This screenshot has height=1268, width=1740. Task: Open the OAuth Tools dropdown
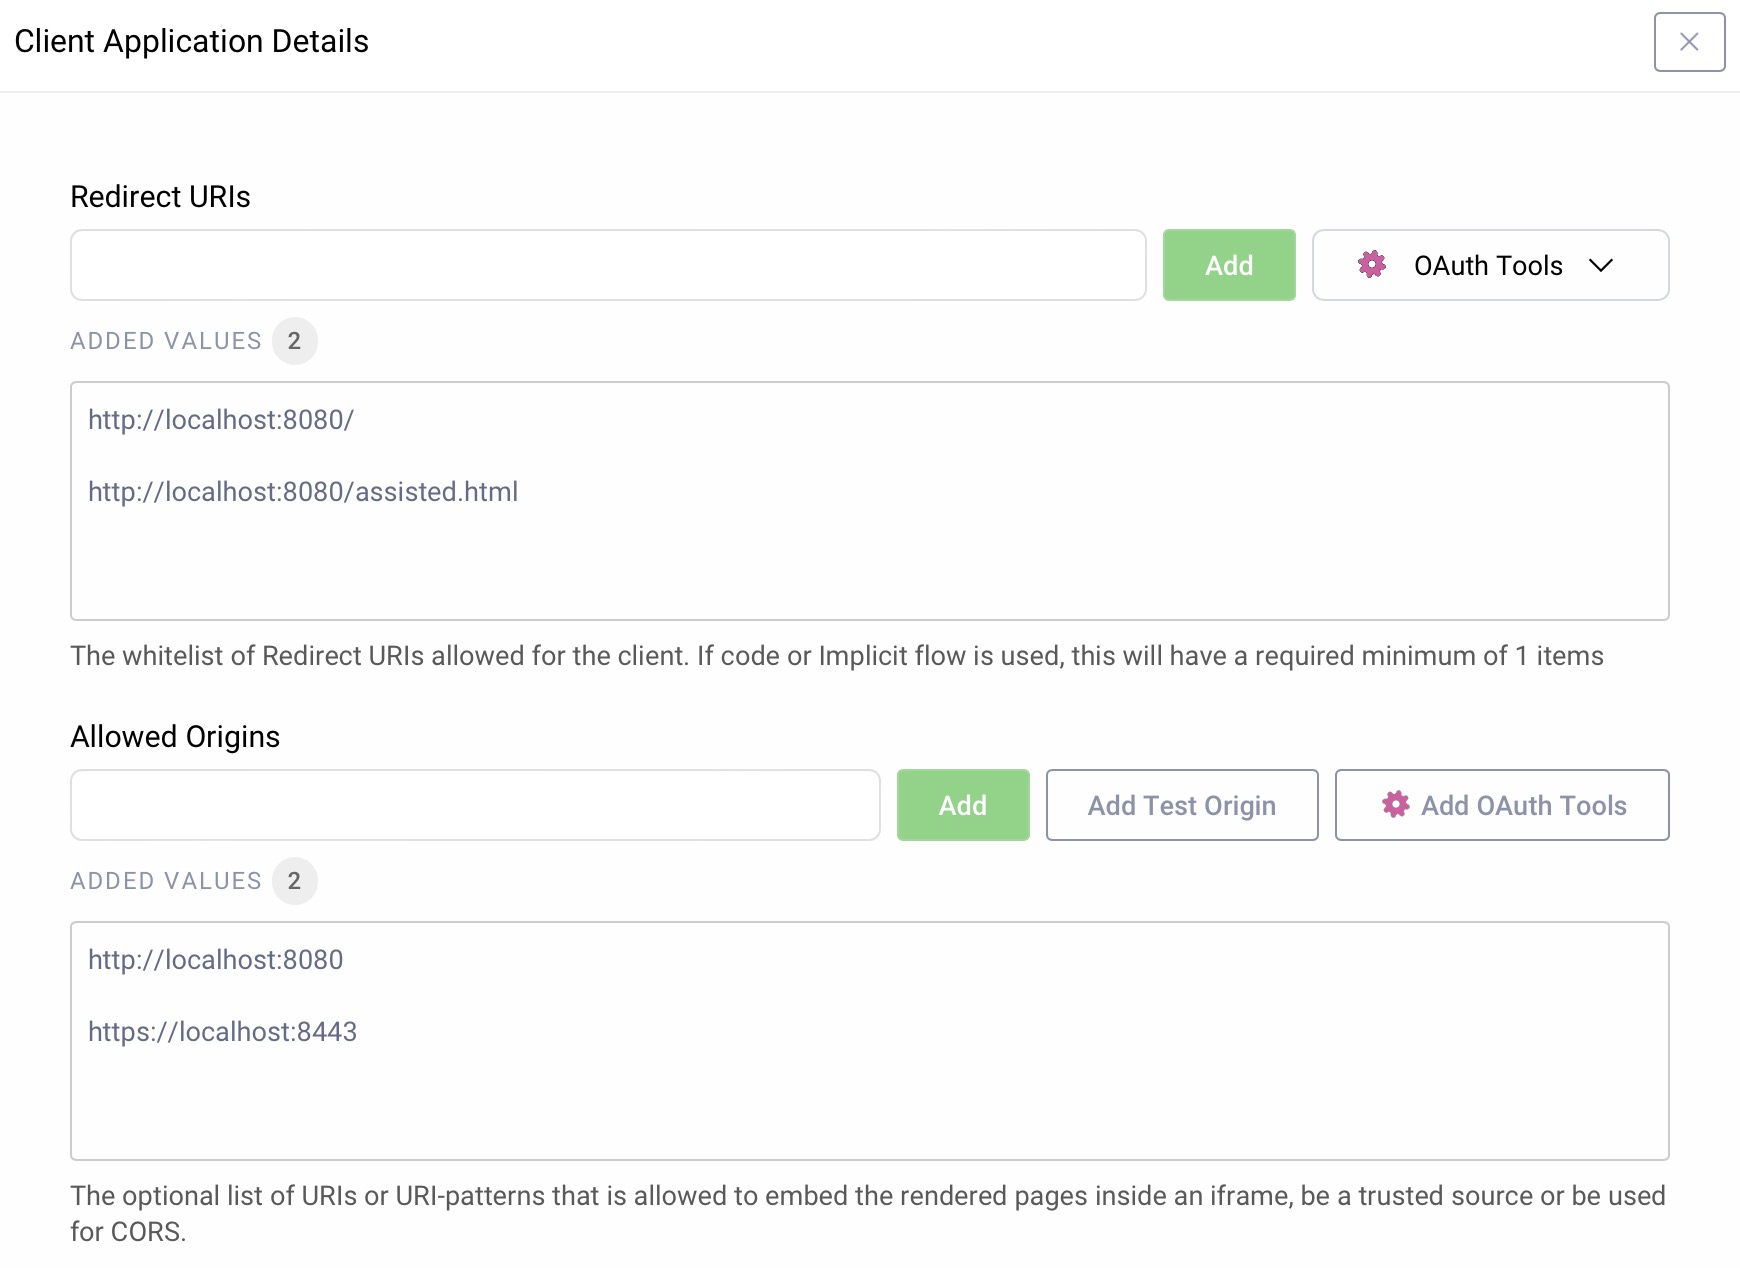1489,265
